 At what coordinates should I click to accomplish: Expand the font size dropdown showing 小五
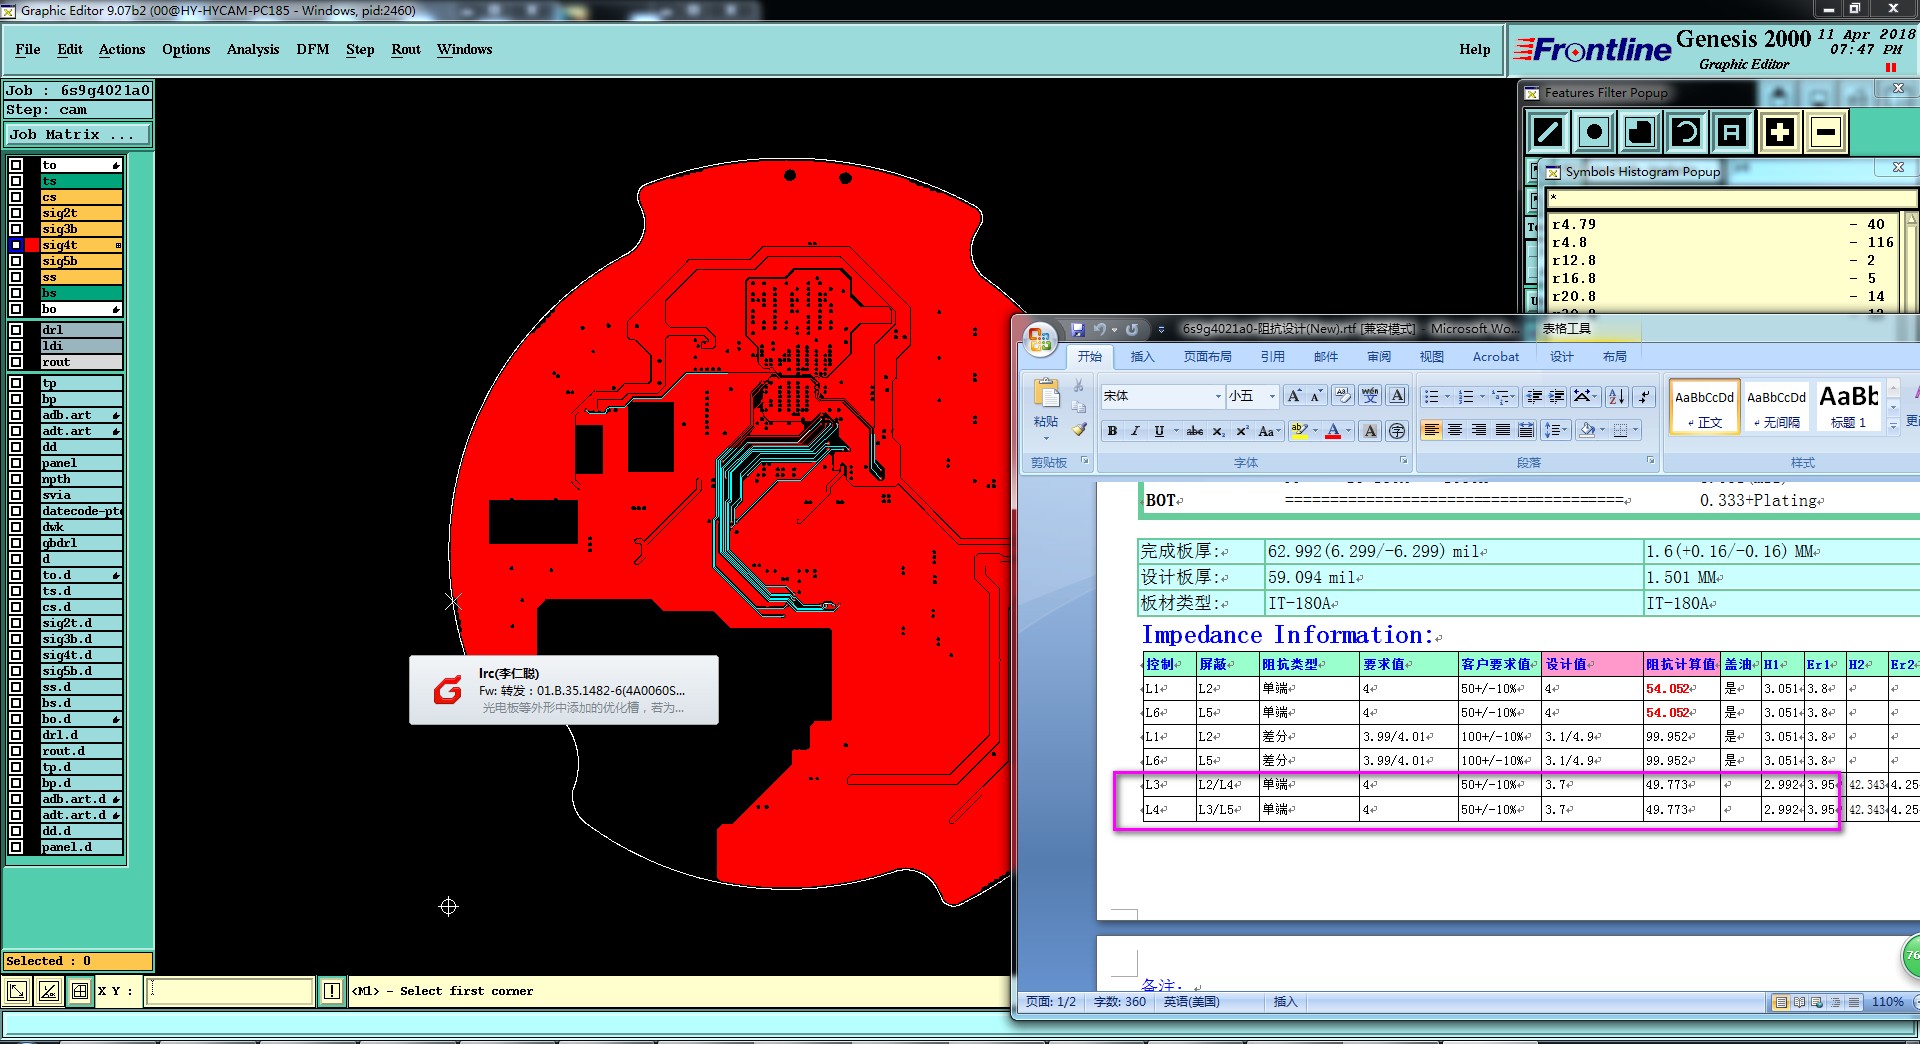pos(1271,397)
